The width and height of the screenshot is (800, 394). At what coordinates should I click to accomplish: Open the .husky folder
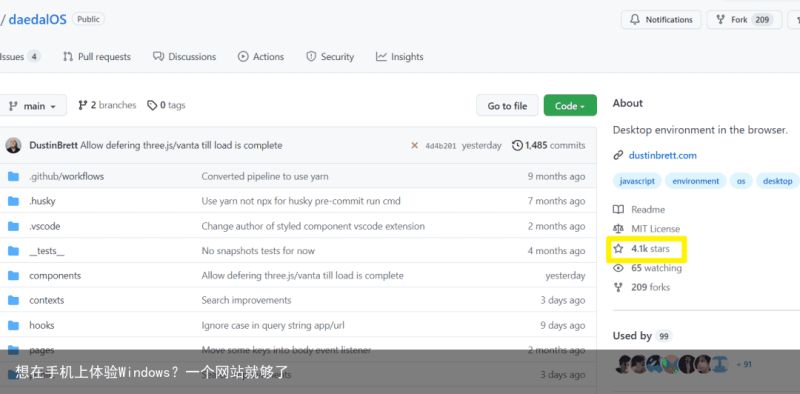click(42, 201)
